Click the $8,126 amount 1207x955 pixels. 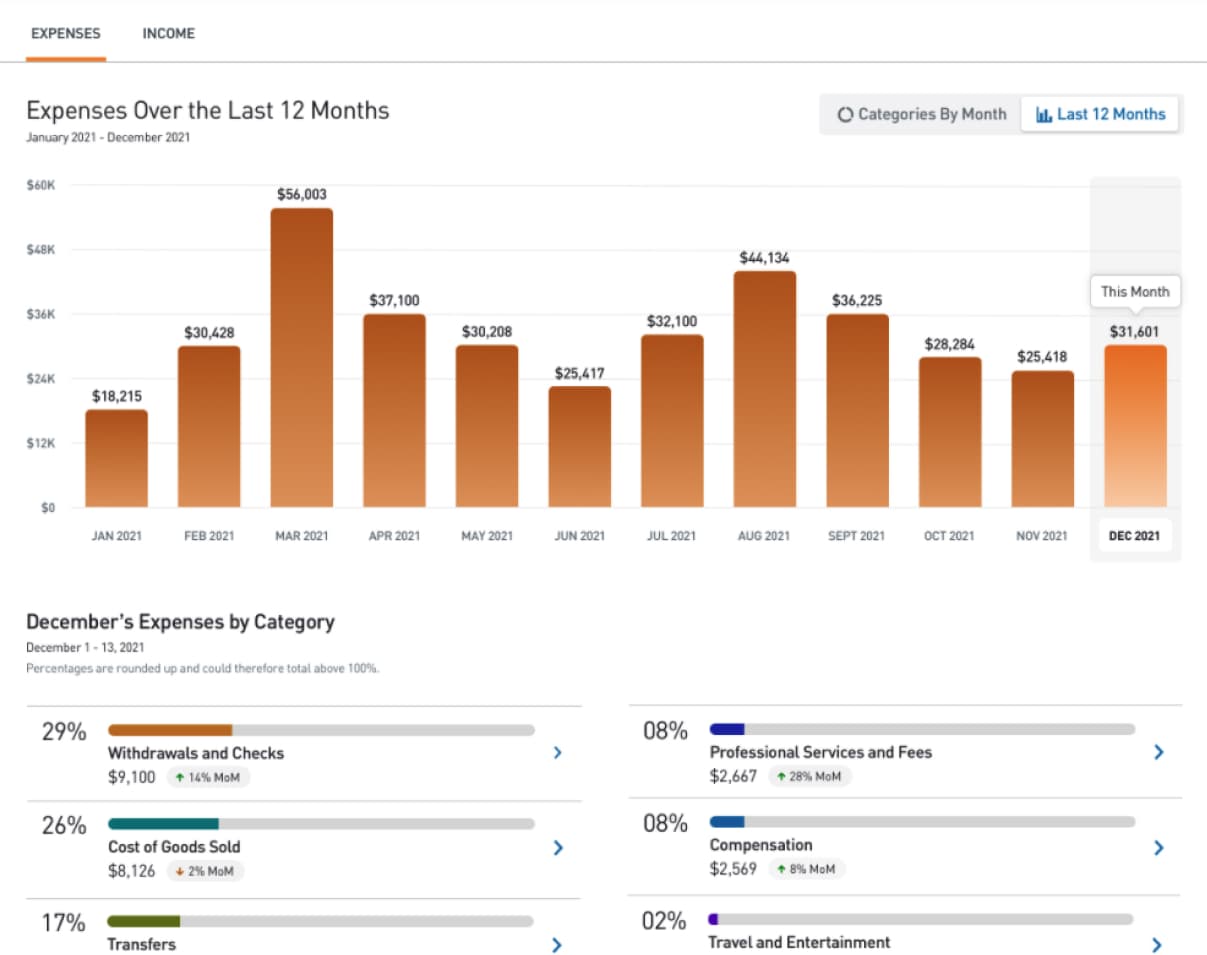point(132,871)
